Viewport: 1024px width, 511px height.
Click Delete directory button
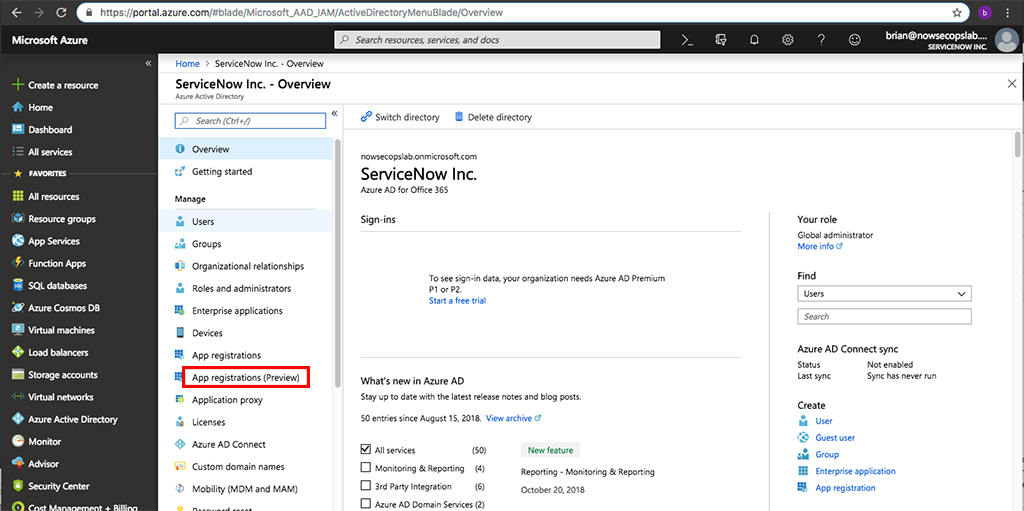coord(493,118)
